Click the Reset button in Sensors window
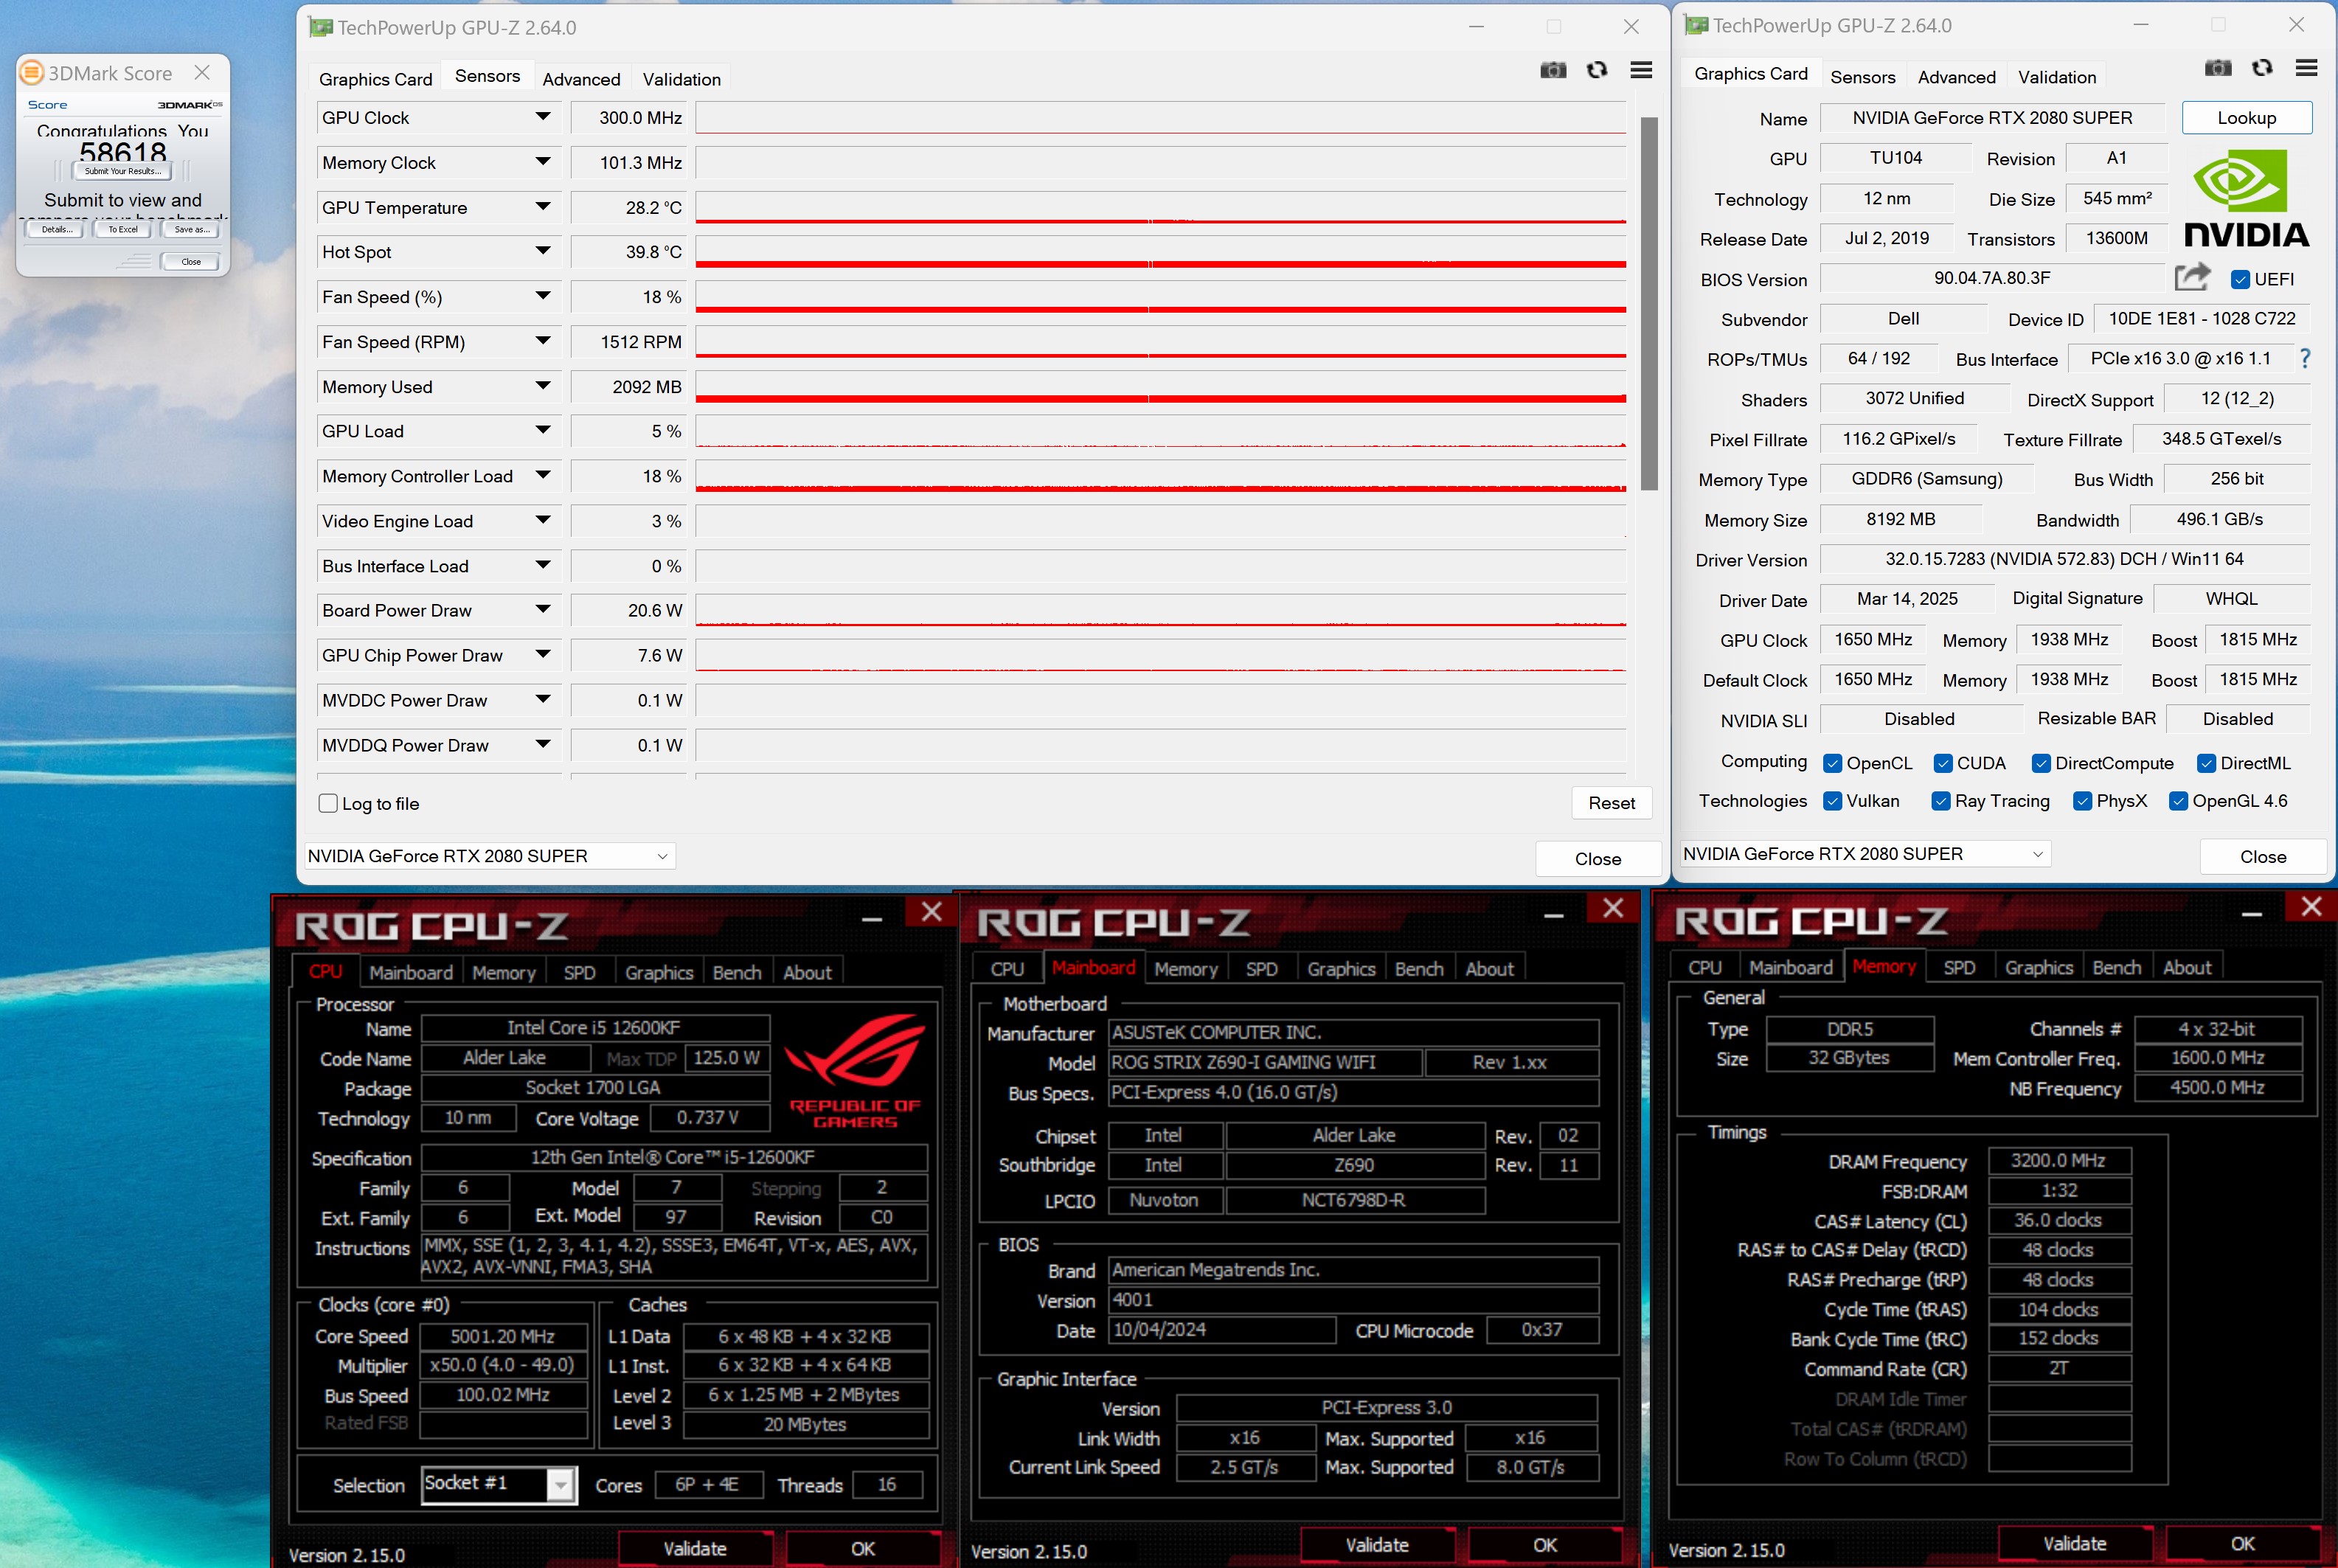The image size is (2338, 1568). pyautogui.click(x=1611, y=803)
